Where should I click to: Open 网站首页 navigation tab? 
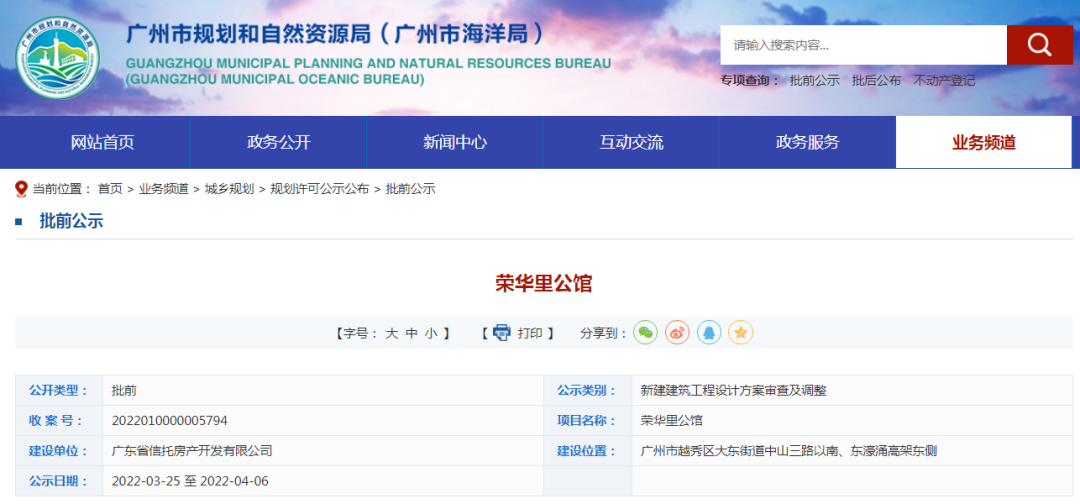(103, 143)
